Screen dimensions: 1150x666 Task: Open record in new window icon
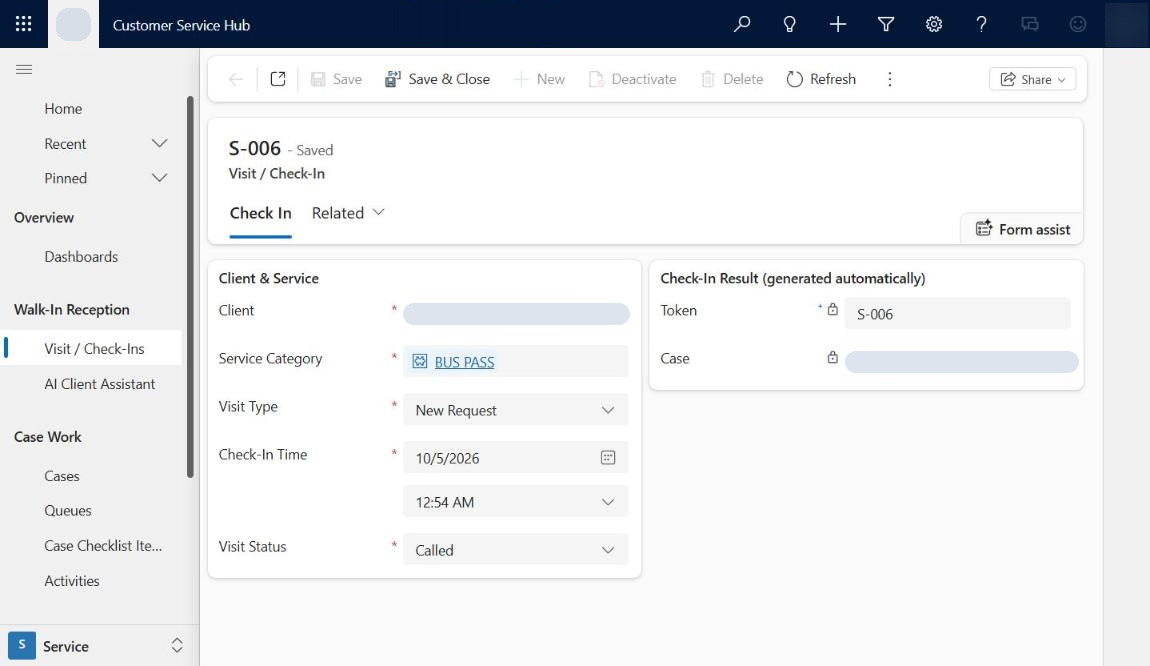[278, 79]
